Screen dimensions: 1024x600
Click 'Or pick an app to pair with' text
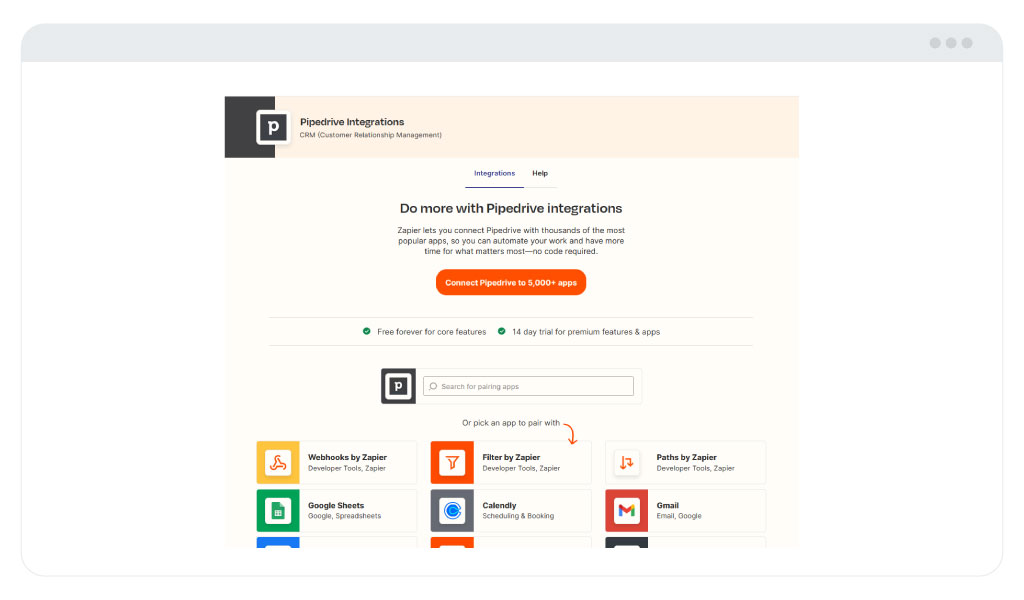pyautogui.click(x=511, y=423)
